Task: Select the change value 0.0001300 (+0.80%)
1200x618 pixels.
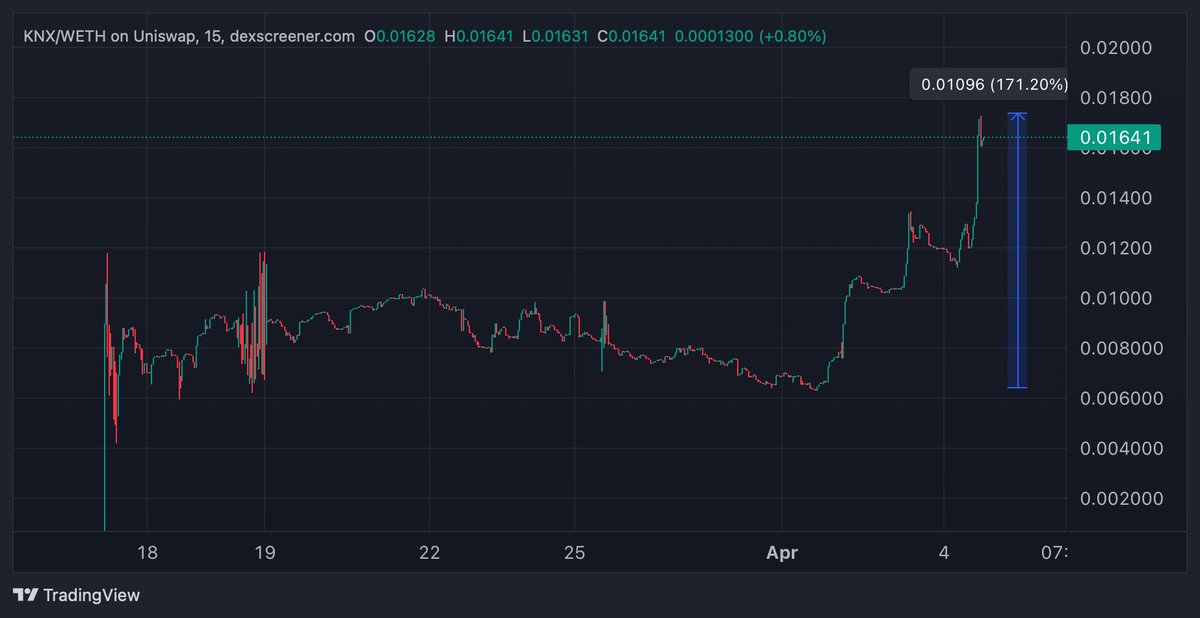Action: tap(751, 36)
